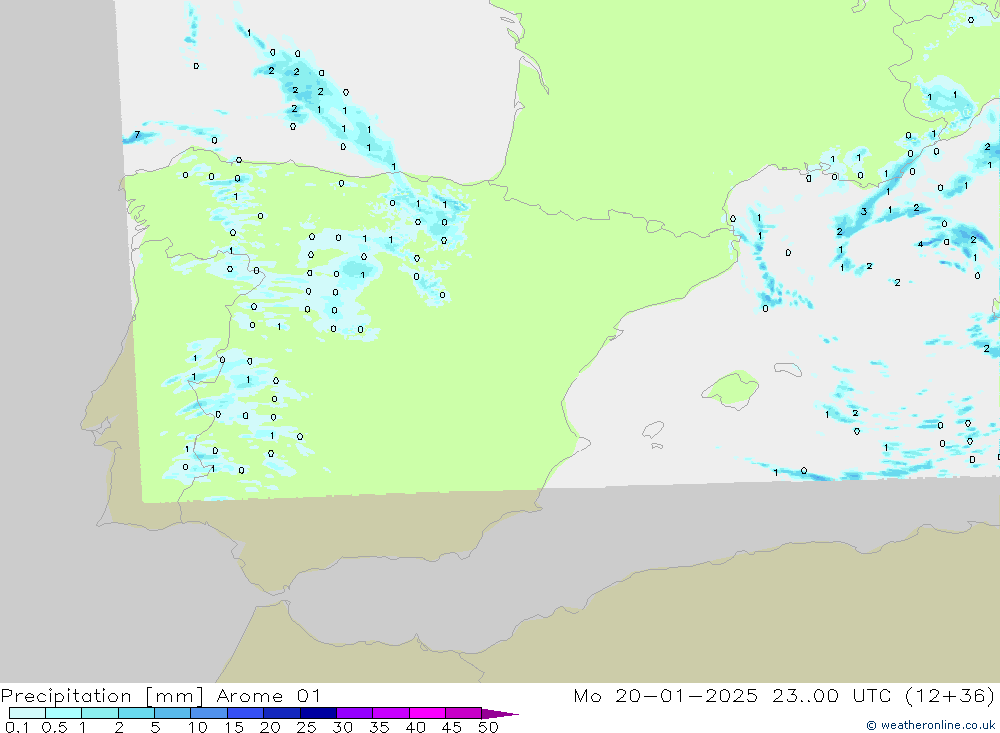The image size is (1000, 733).
Task: Click the 0.5–1 mm legend swatch
Action: [x=64, y=713]
